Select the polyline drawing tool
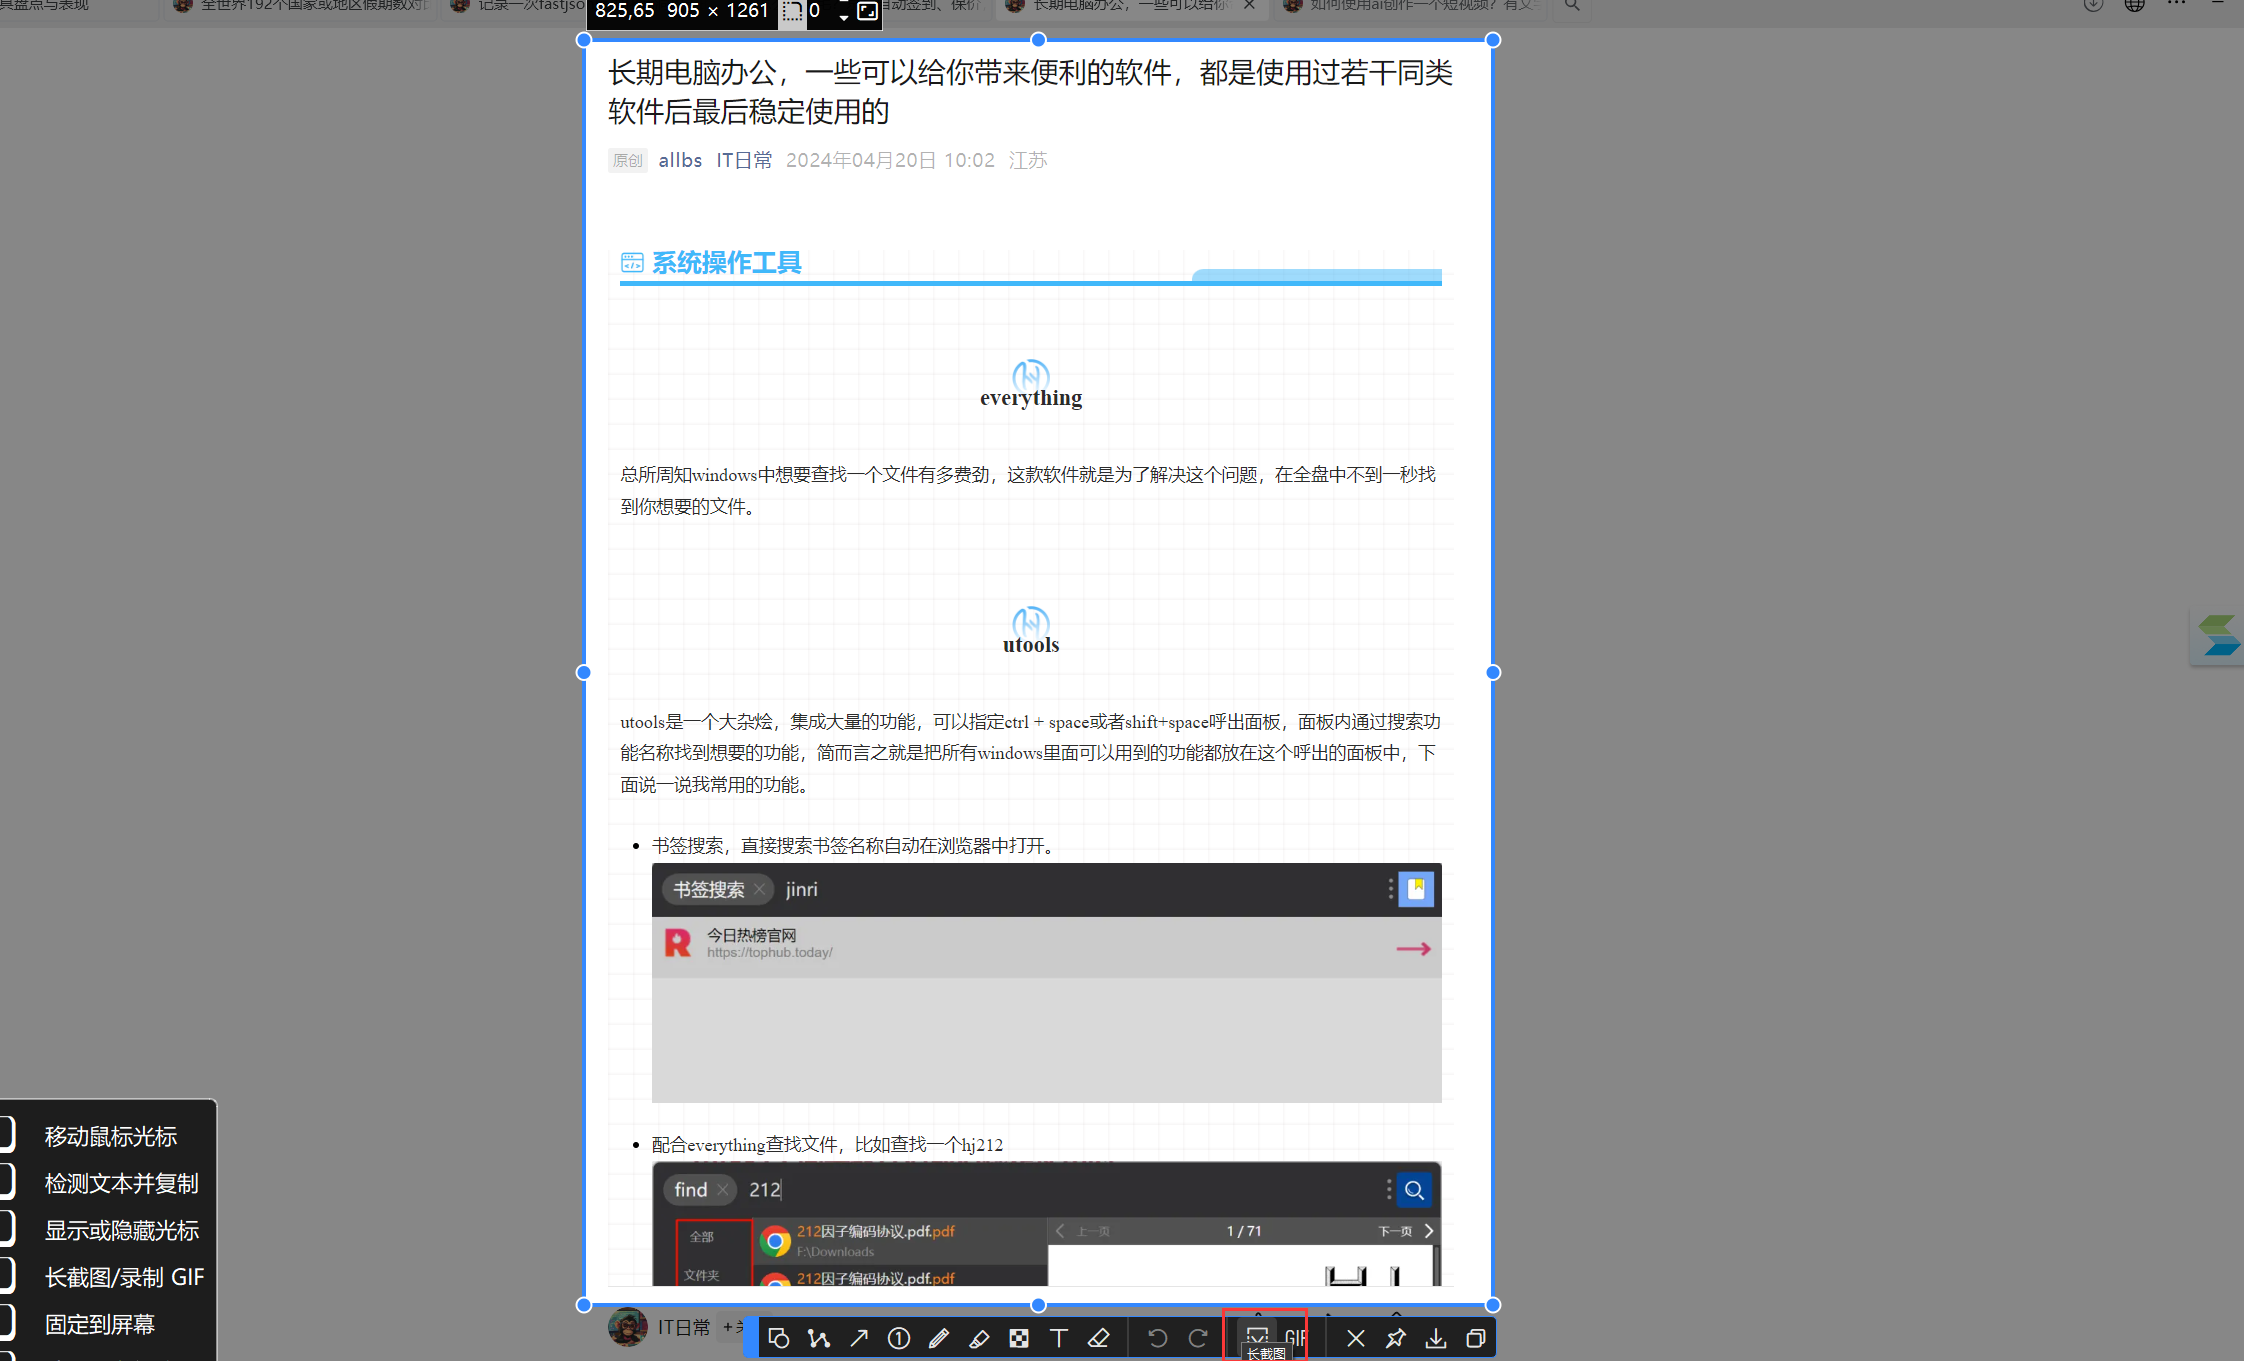This screenshot has width=2244, height=1361. 819,1338
